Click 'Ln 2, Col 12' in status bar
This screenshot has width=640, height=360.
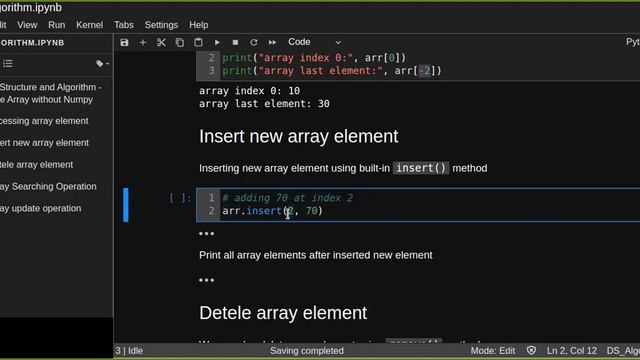click(x=572, y=351)
